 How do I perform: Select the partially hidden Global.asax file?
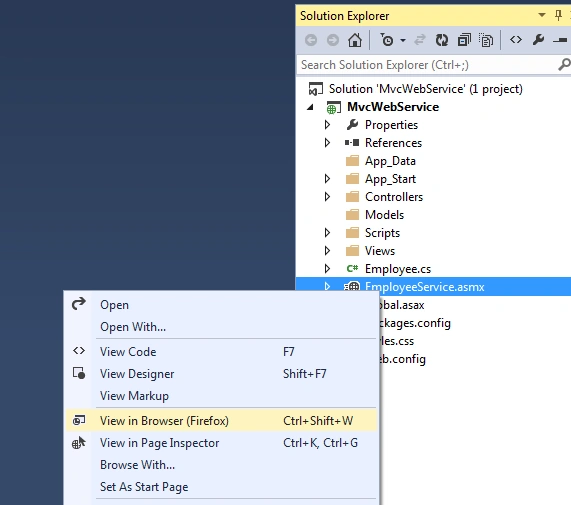(x=402, y=305)
